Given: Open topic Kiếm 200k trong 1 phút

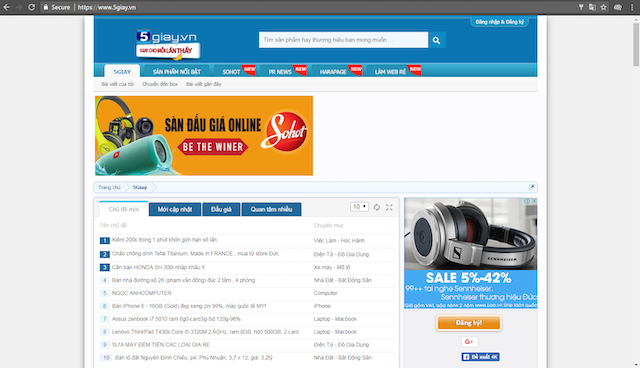Looking at the screenshot, I should pos(164,240).
